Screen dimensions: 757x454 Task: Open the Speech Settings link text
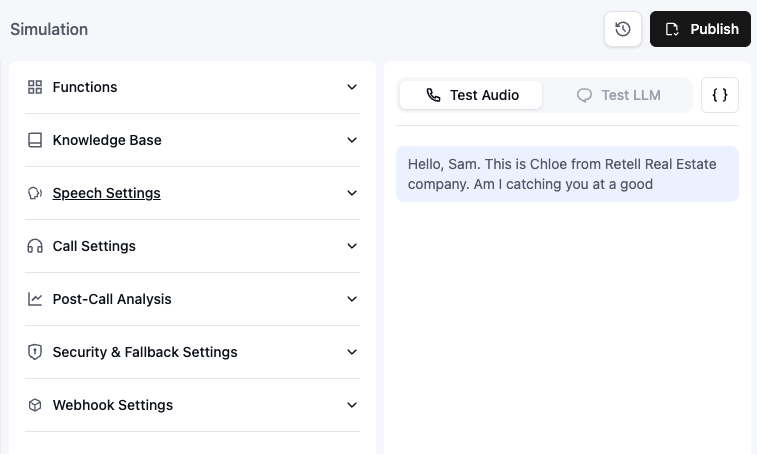pyautogui.click(x=106, y=193)
